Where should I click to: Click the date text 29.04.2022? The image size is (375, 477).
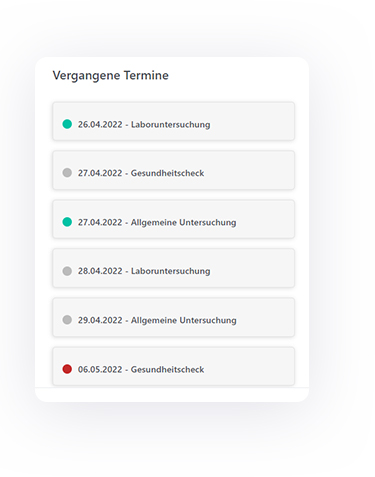[100, 320]
